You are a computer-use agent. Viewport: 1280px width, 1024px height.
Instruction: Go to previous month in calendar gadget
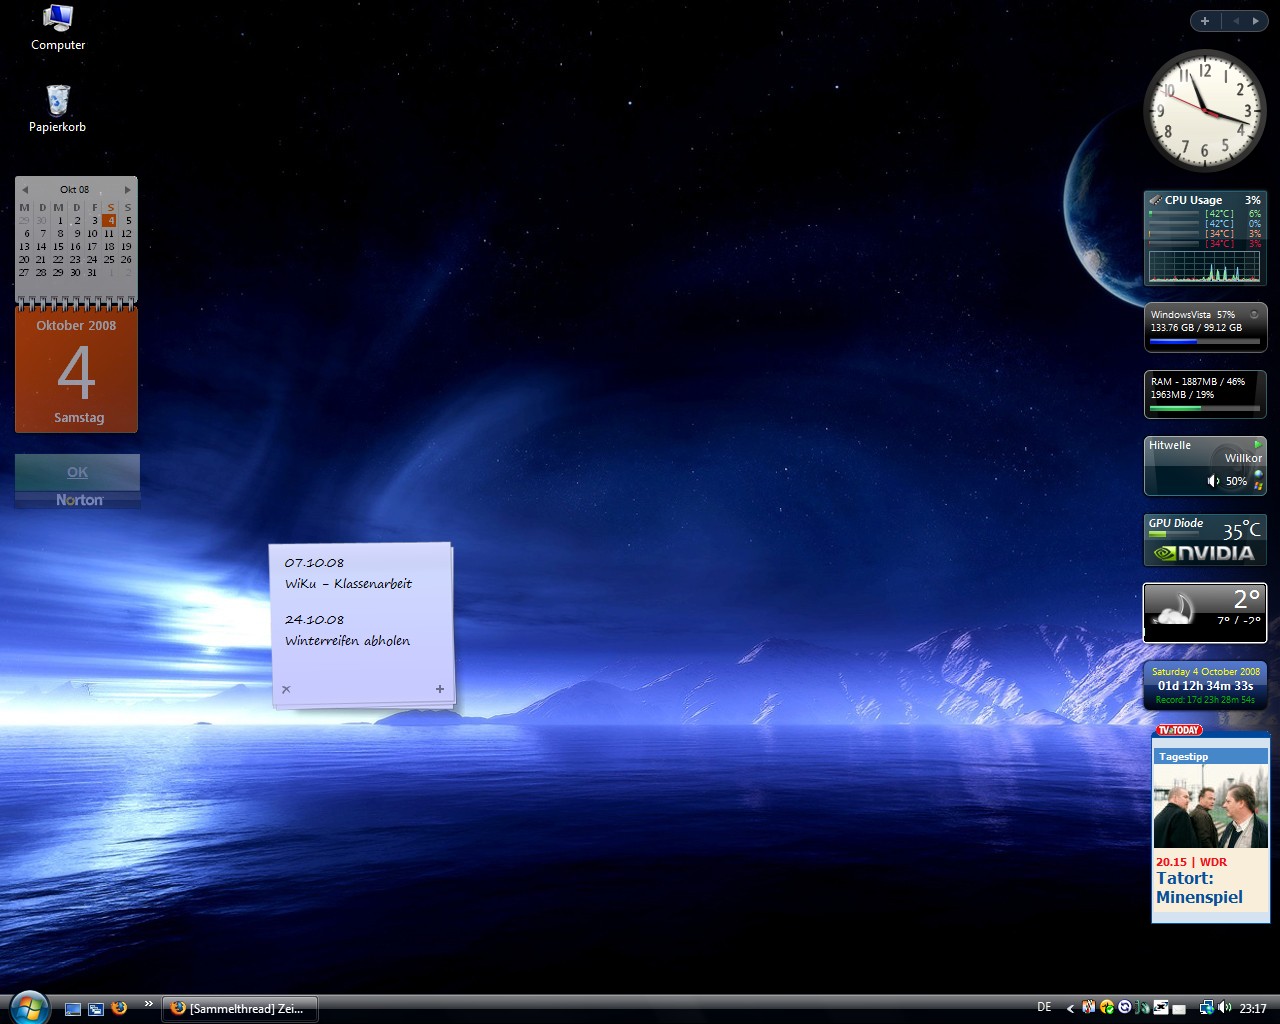coord(25,190)
